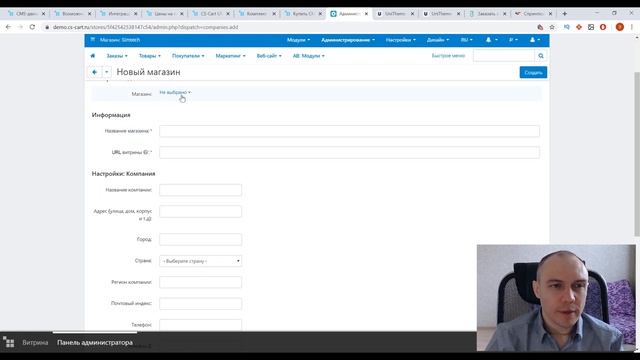Click the Быстрое меню link
This screenshot has width=640, height=360.
coord(448,56)
